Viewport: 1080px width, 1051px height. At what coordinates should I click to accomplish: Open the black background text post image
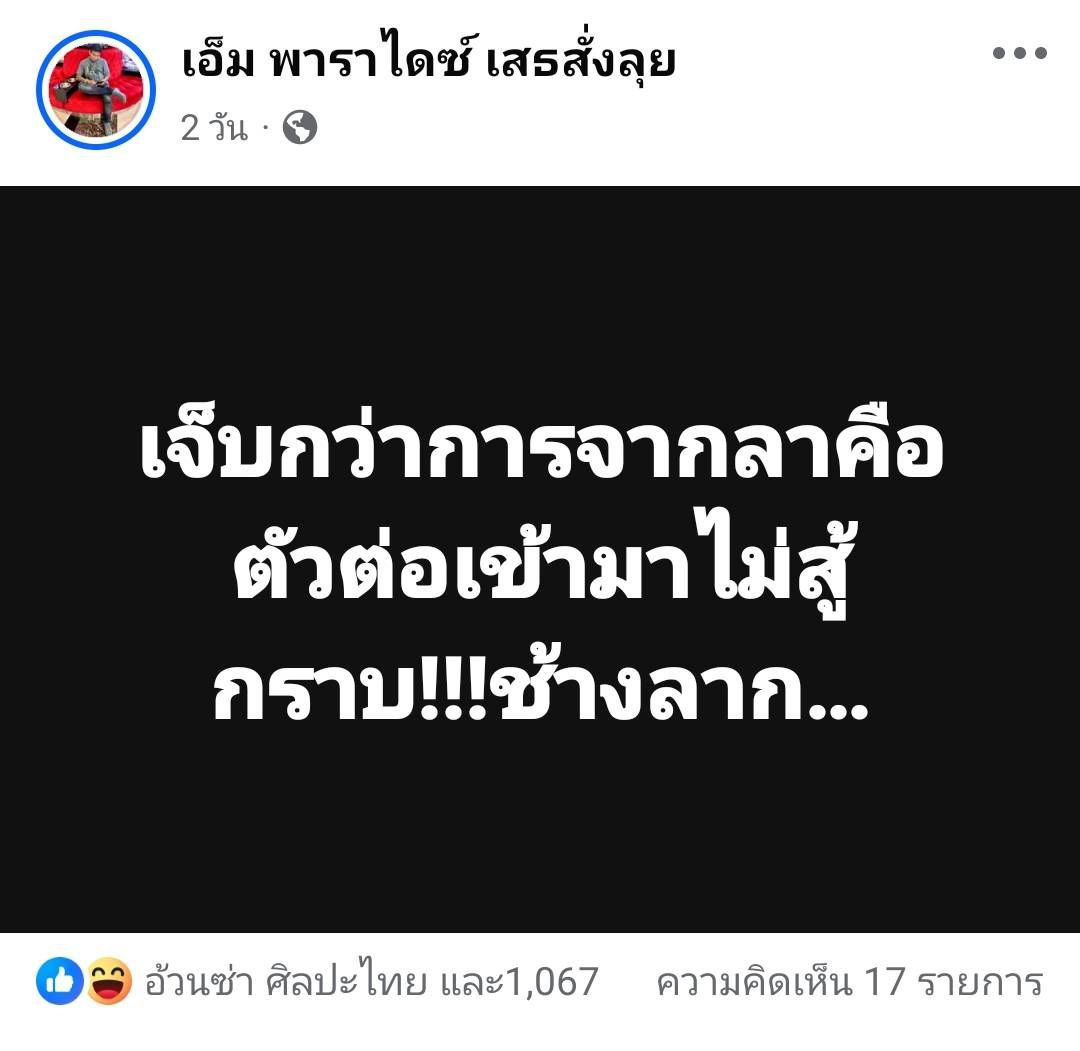click(540, 559)
